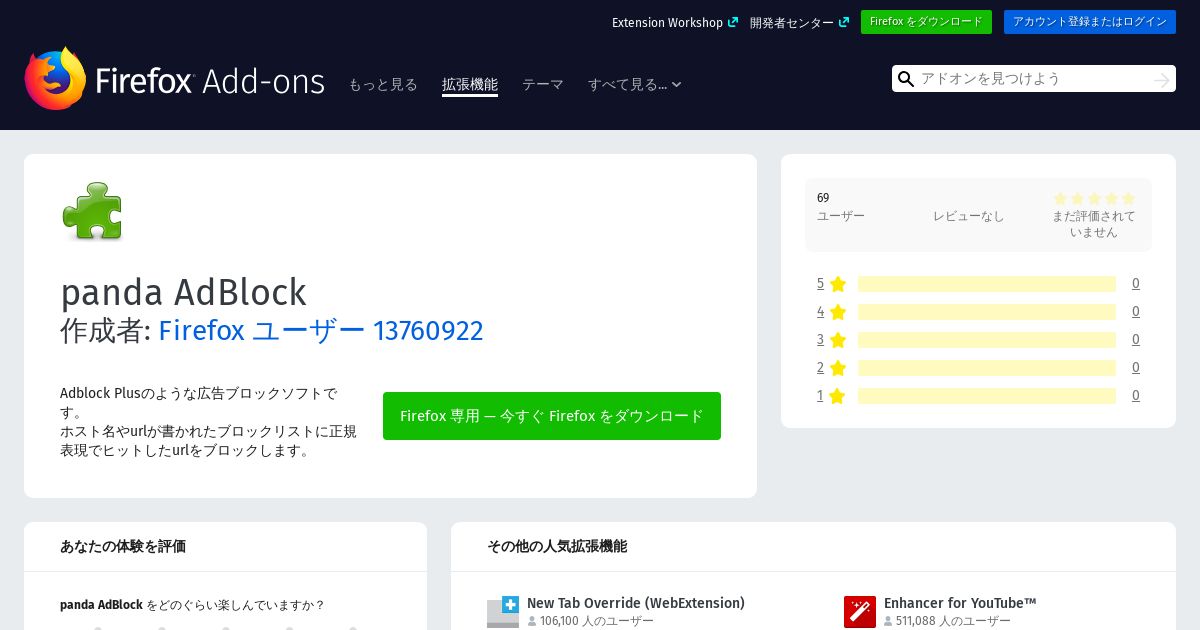The width and height of the screenshot is (1200, 630).
Task: Click the New Tab Override extension icon
Action: coord(503,612)
